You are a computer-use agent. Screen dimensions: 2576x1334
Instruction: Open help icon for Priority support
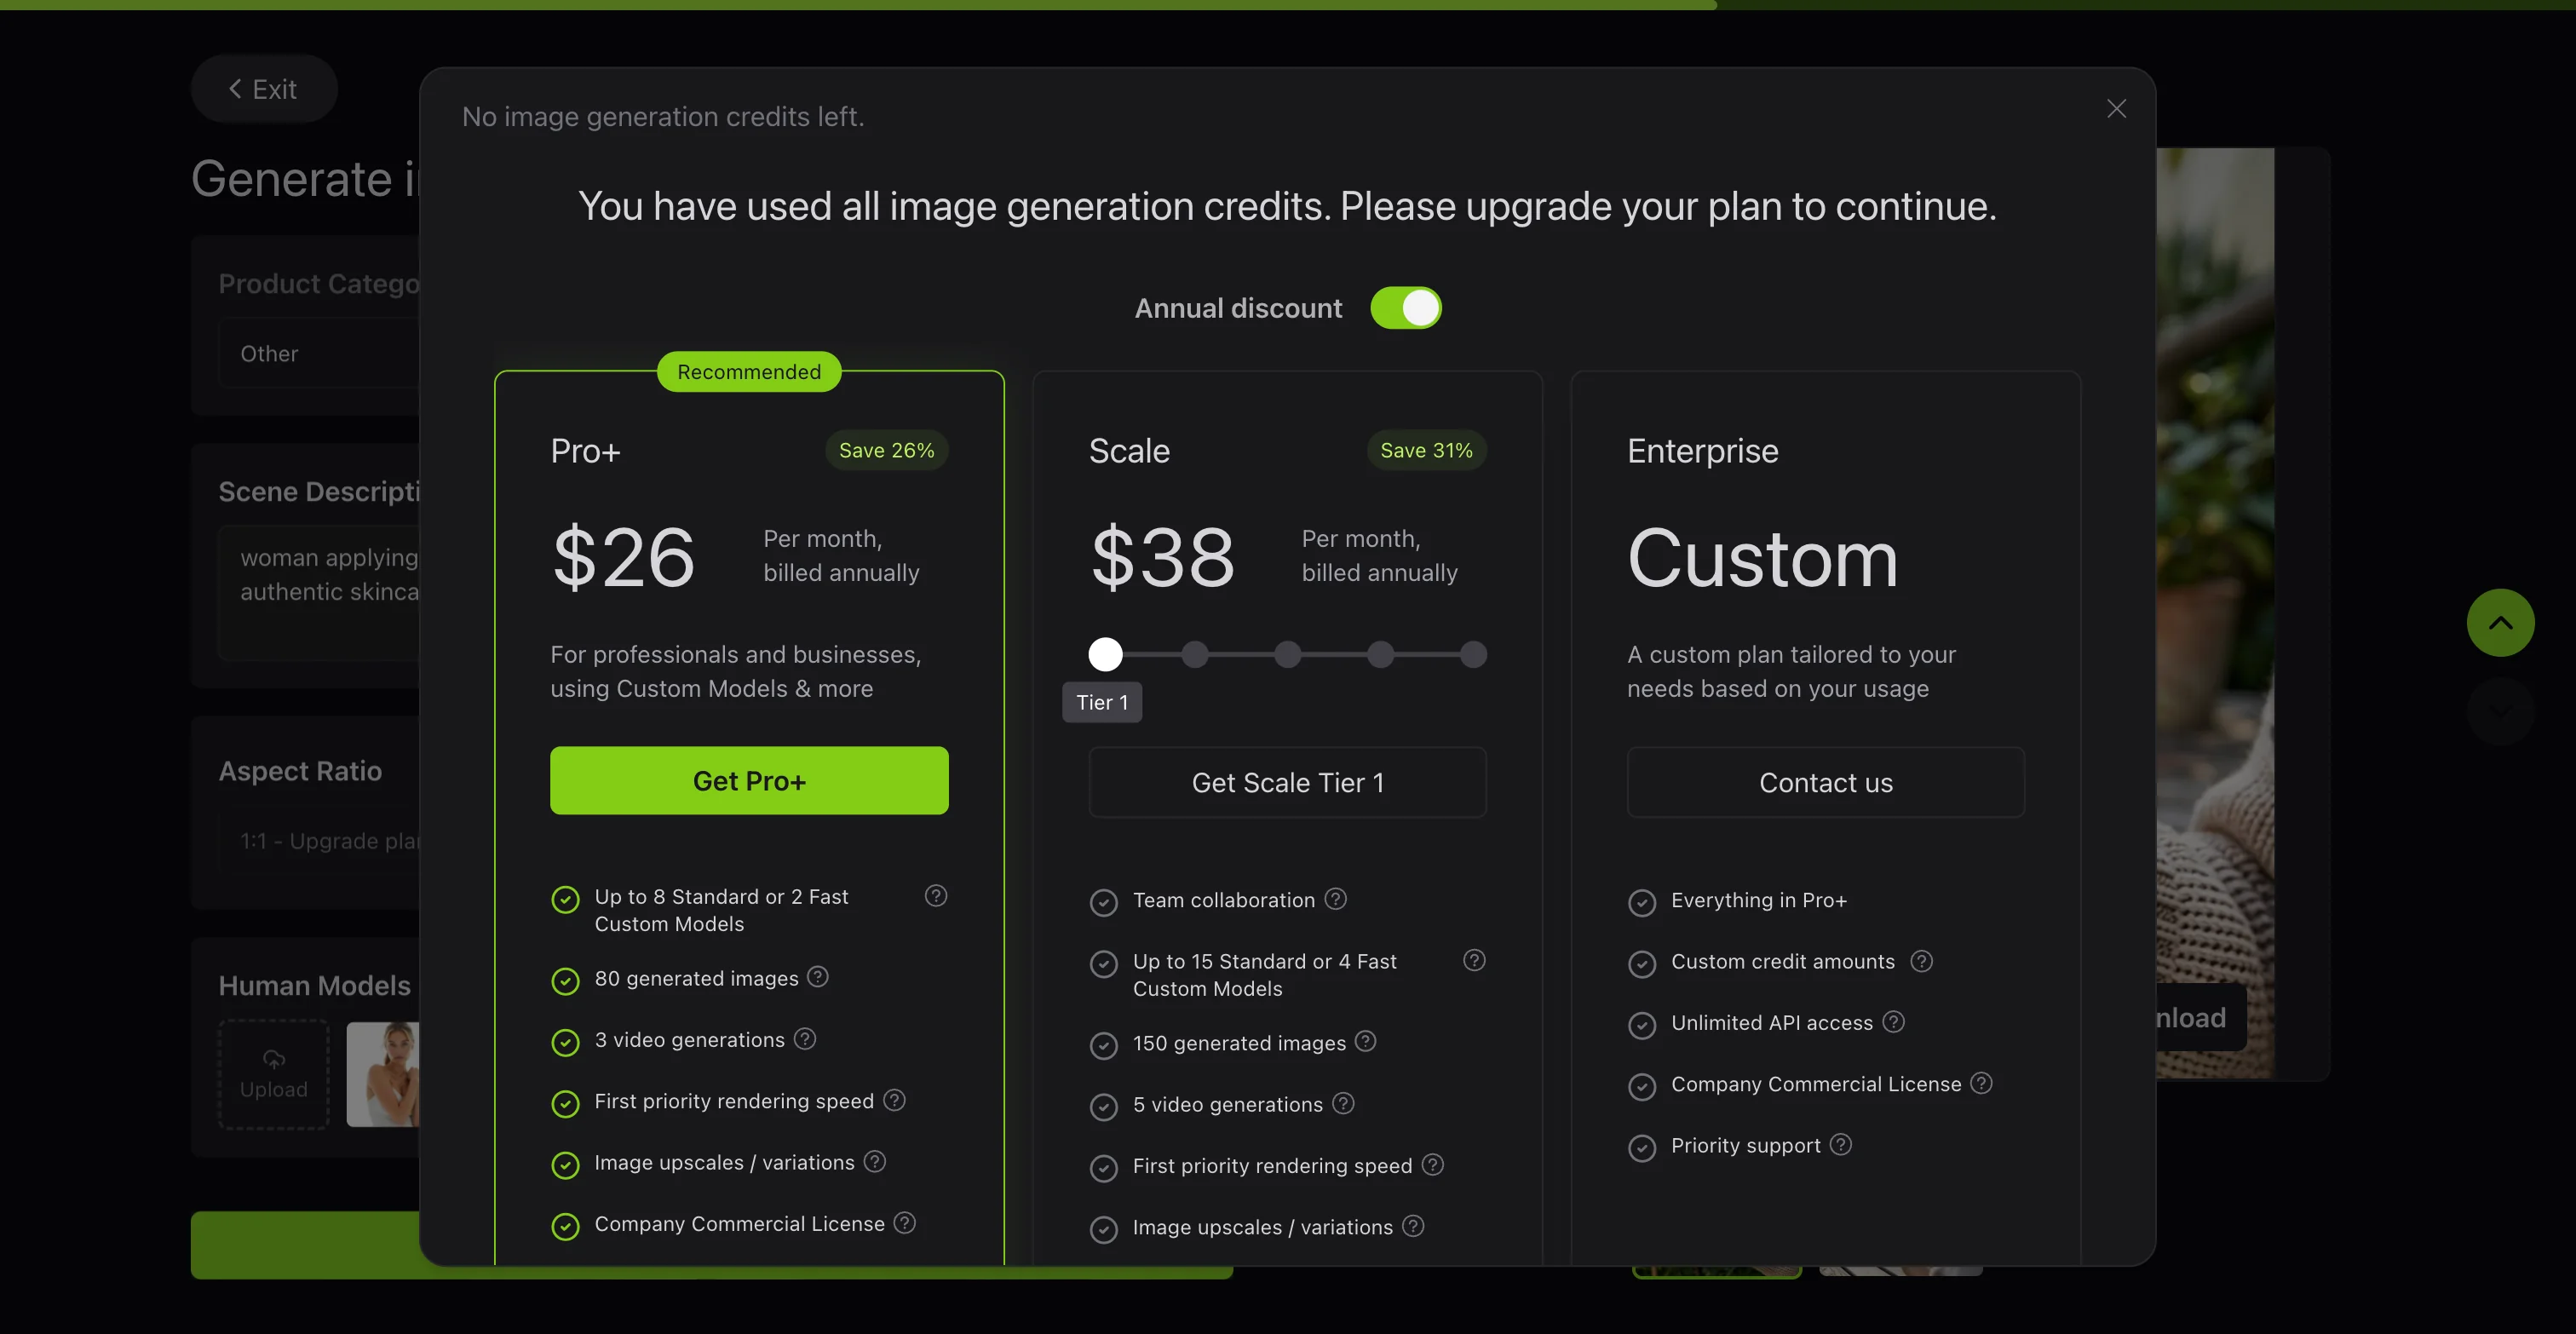tap(1841, 1144)
